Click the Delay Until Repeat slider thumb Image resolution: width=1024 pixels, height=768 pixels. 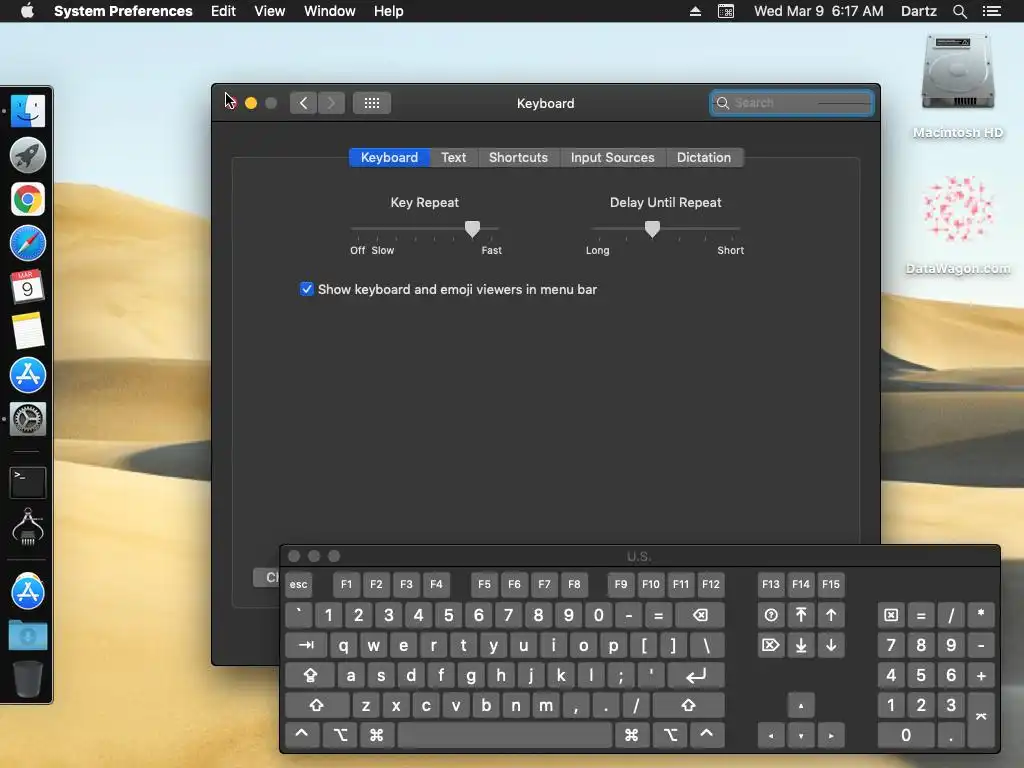(652, 229)
